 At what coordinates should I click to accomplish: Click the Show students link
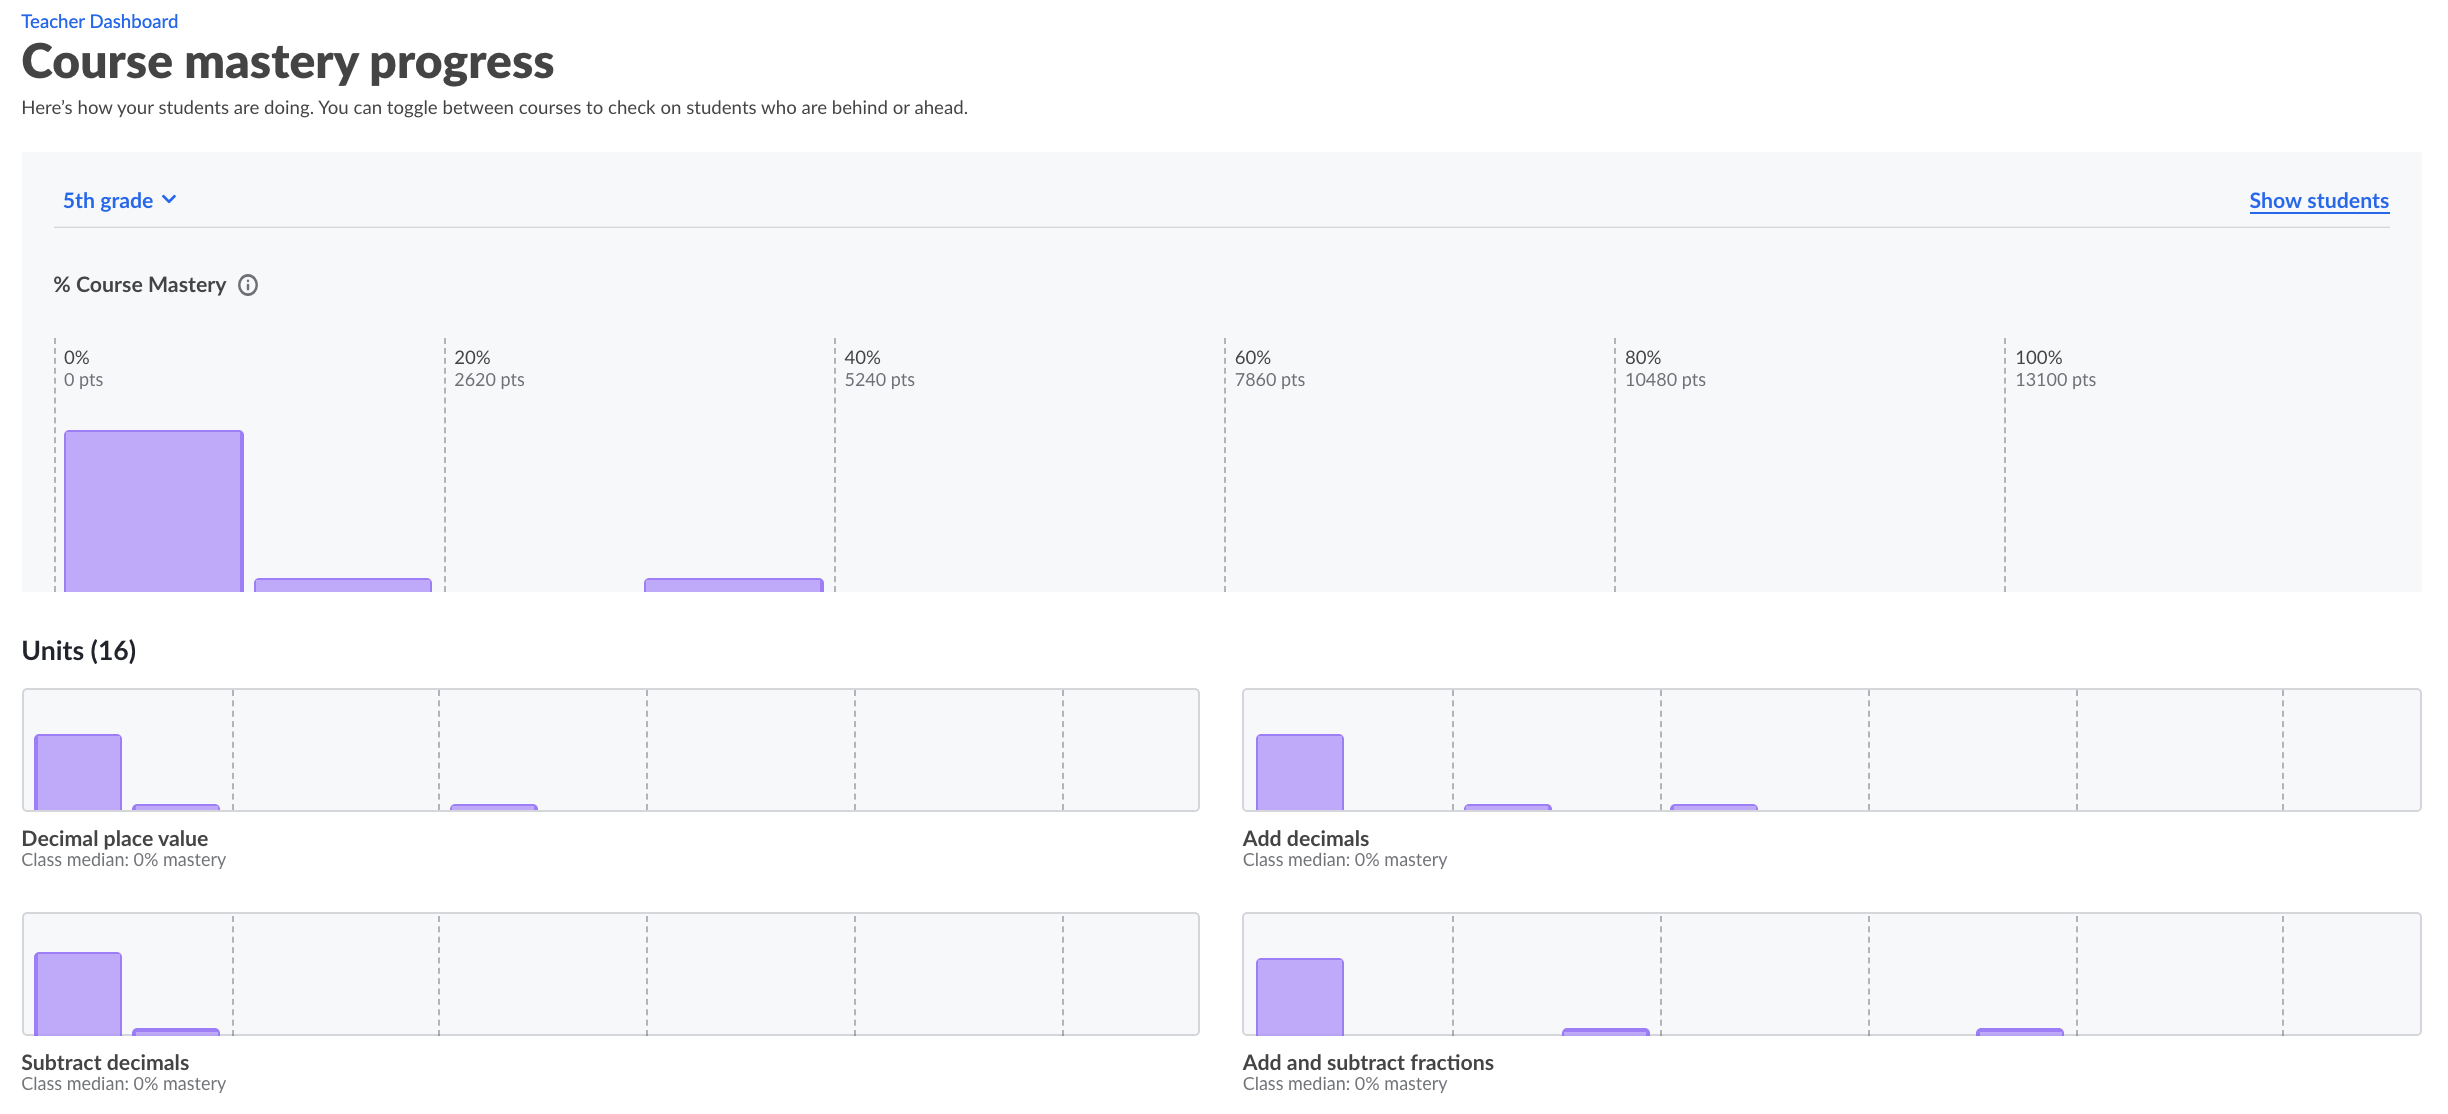(2318, 200)
